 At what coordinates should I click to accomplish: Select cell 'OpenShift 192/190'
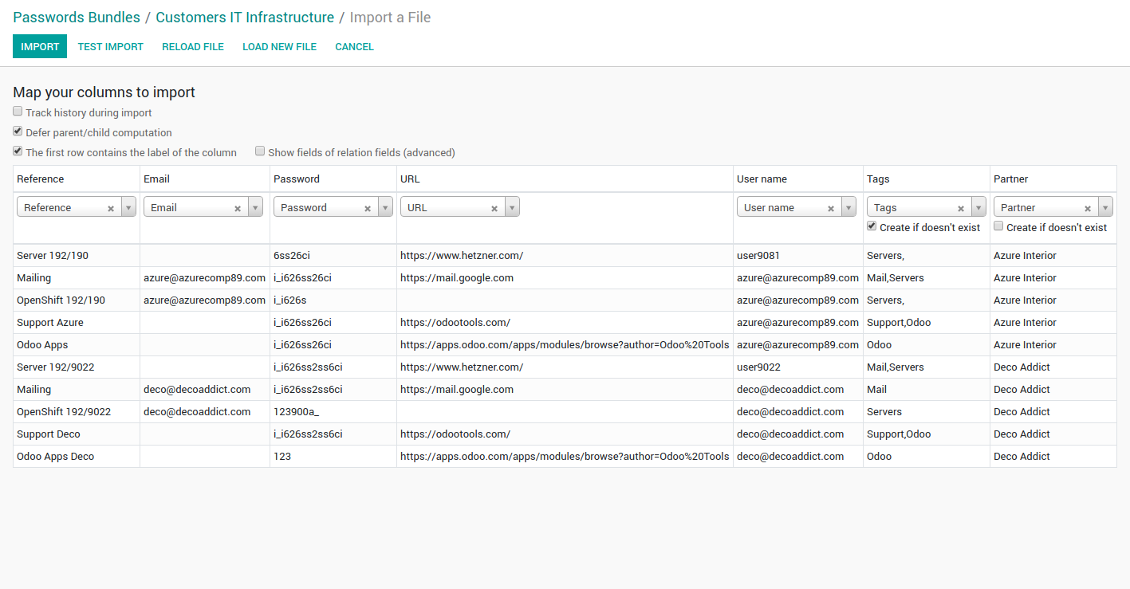point(61,300)
